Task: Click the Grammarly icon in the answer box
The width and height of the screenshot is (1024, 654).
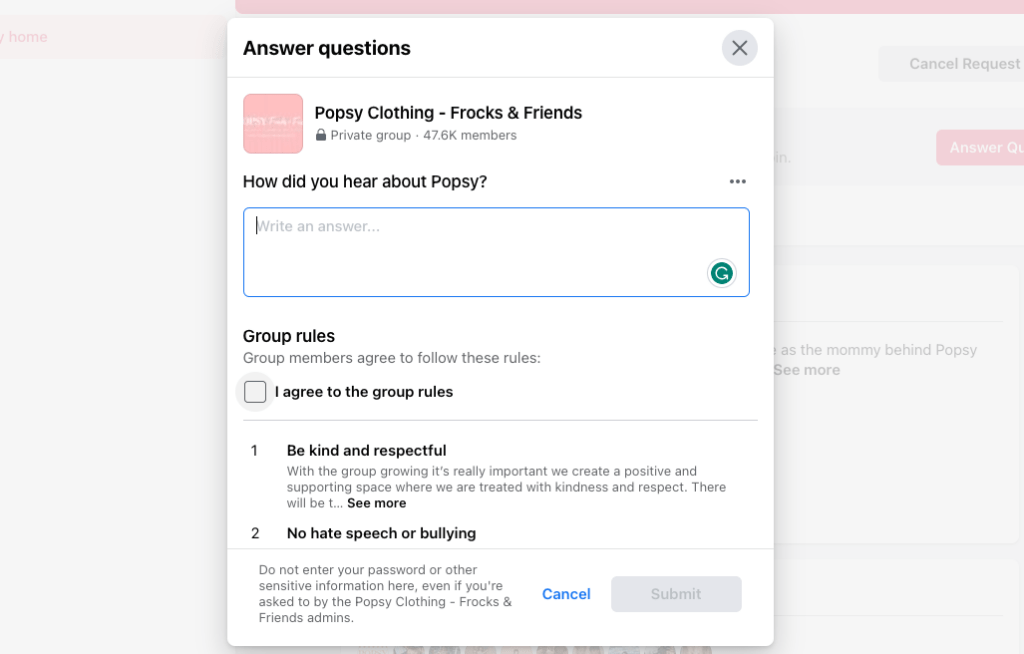Action: 721,273
